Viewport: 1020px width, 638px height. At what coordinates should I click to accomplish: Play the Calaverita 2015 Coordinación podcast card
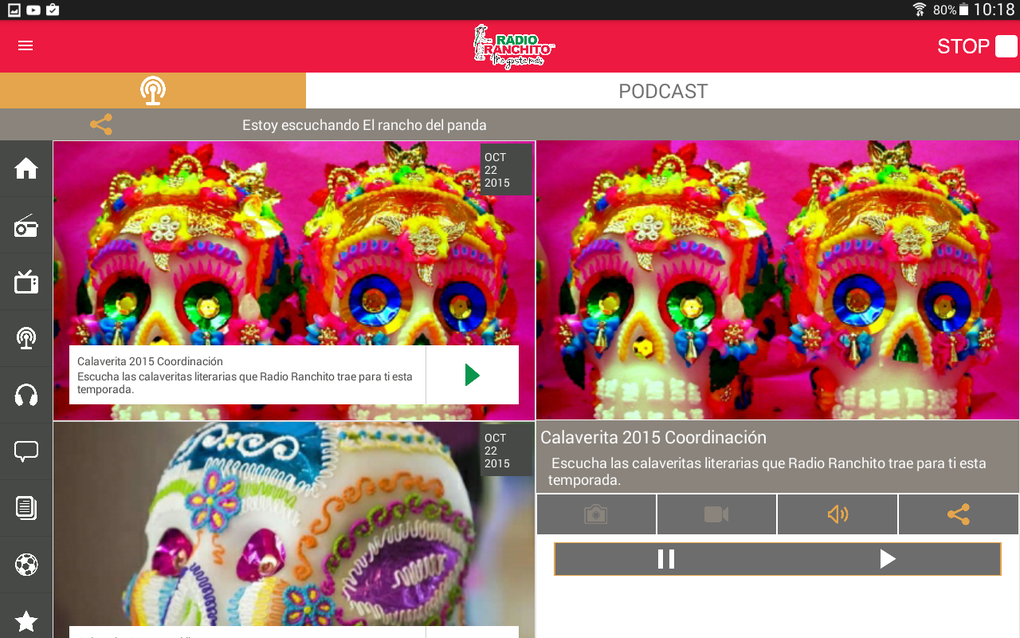[x=472, y=375]
